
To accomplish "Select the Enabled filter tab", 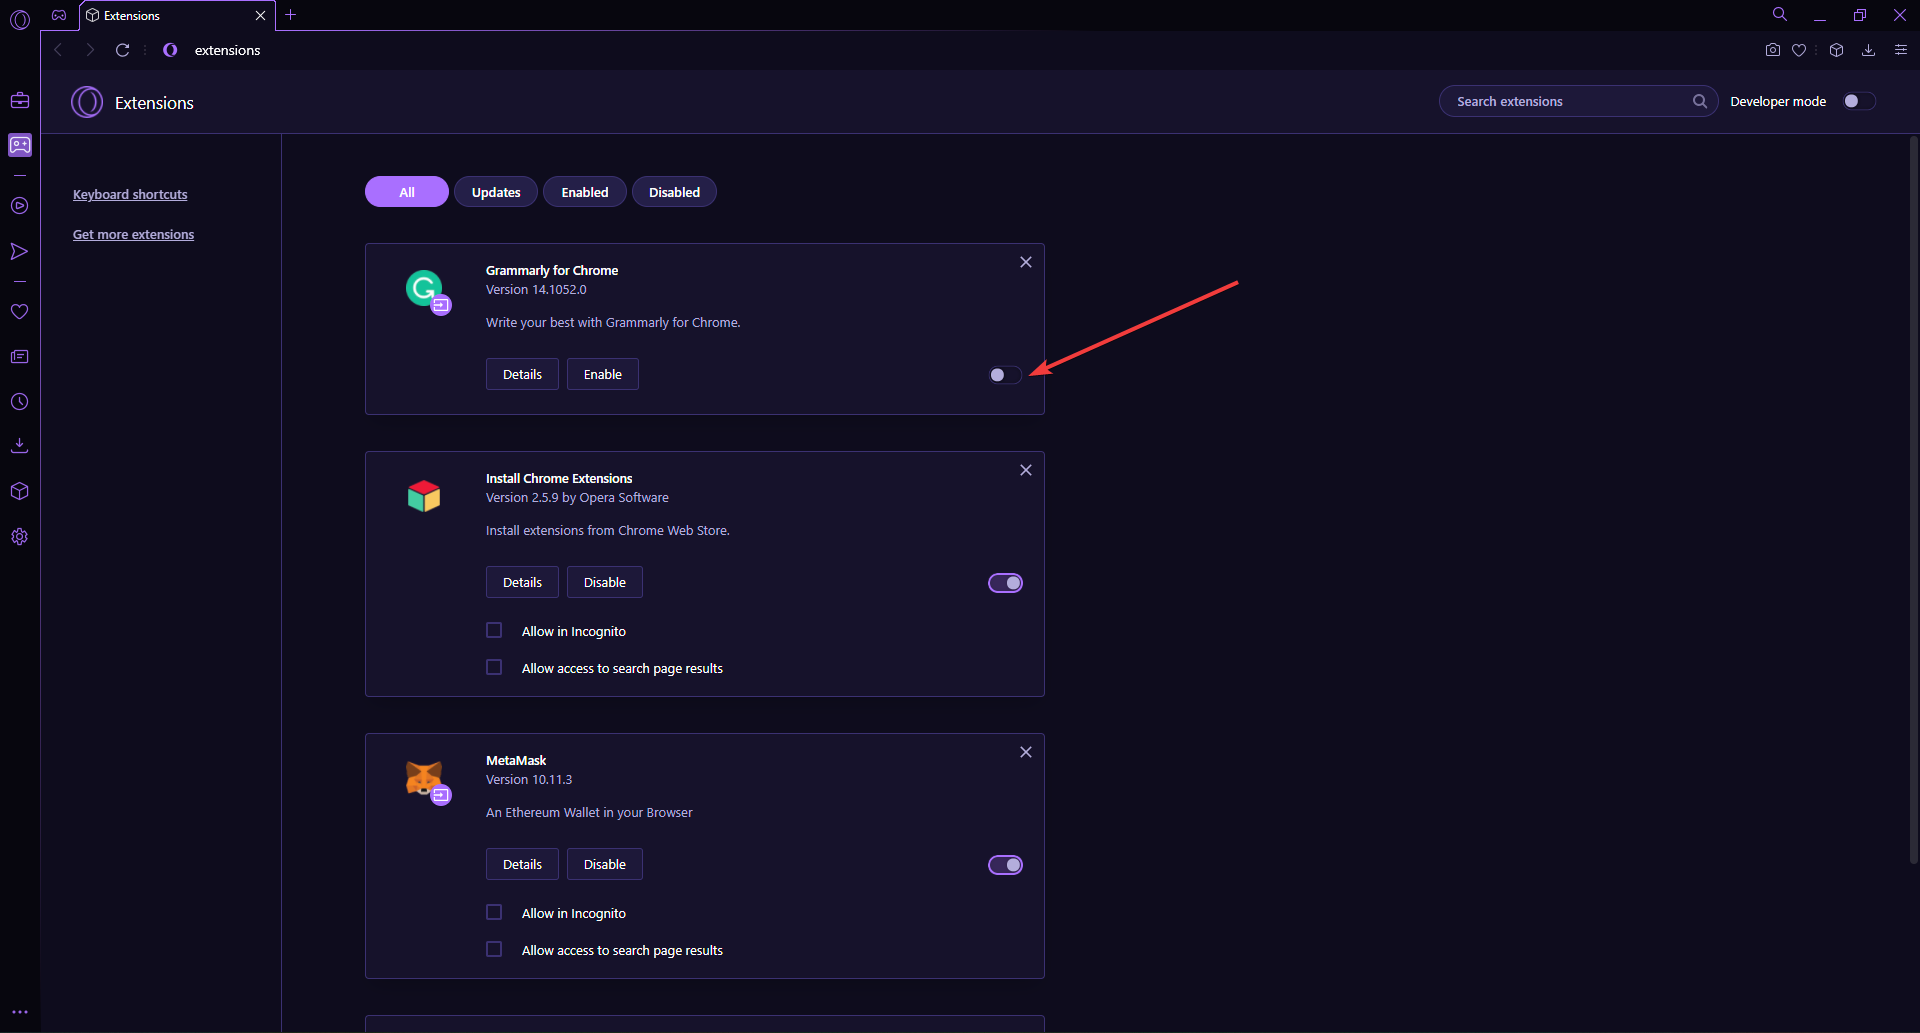I will (585, 192).
